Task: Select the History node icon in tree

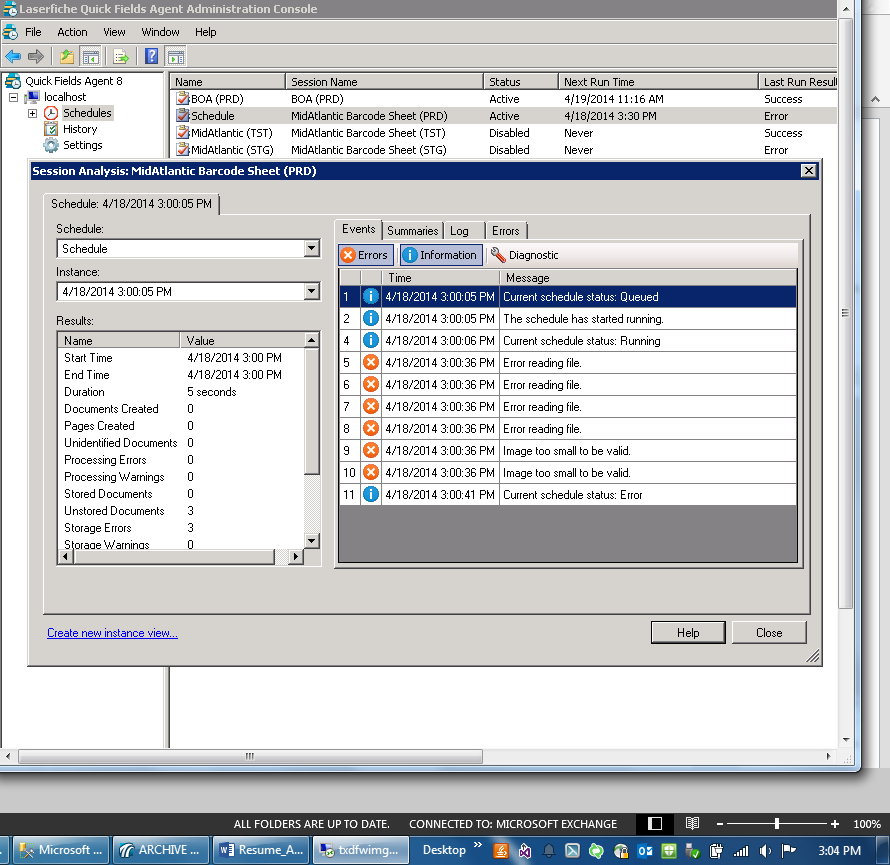Action: 51,129
